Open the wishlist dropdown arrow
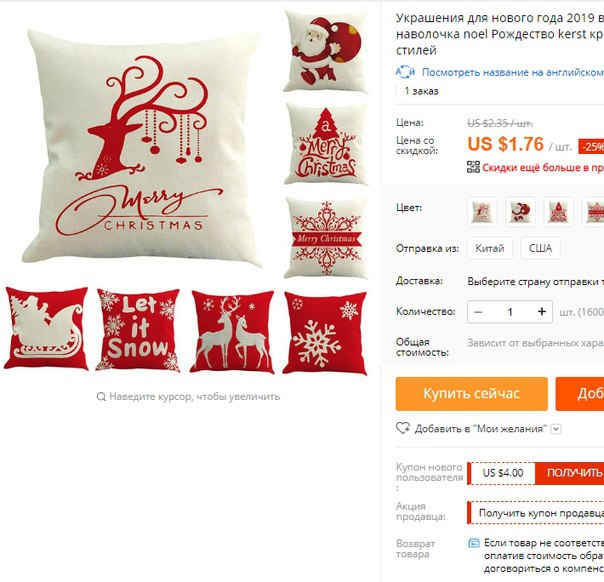The image size is (604, 582). [555, 429]
